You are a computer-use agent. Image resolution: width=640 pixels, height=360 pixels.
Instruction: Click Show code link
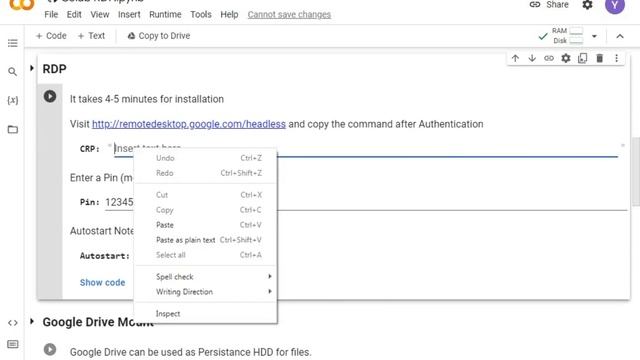pos(102,282)
